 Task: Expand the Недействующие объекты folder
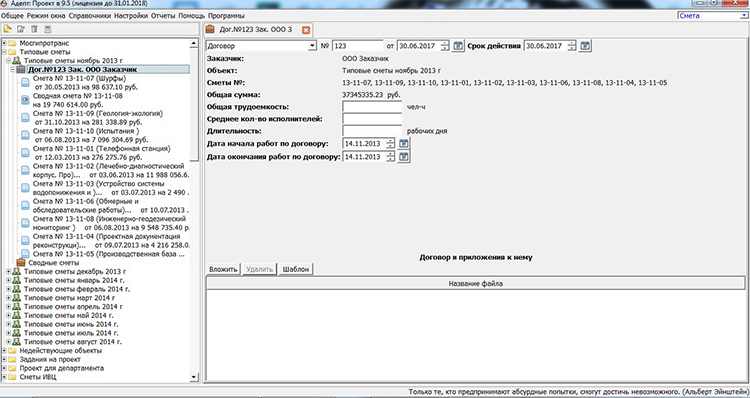coord(4,351)
